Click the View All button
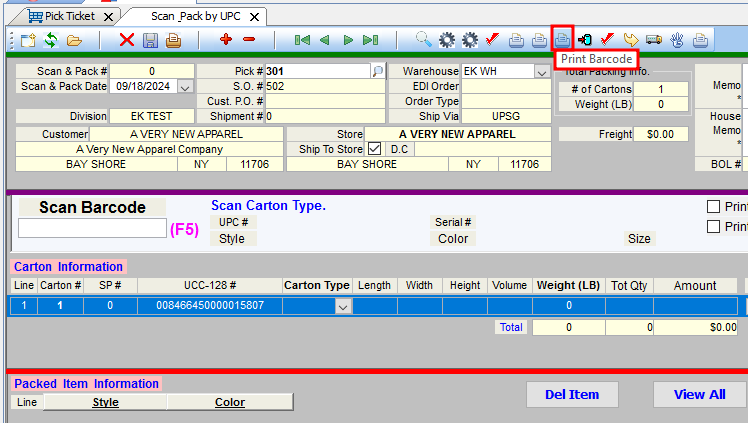Image resolution: width=748 pixels, height=423 pixels. (x=700, y=394)
